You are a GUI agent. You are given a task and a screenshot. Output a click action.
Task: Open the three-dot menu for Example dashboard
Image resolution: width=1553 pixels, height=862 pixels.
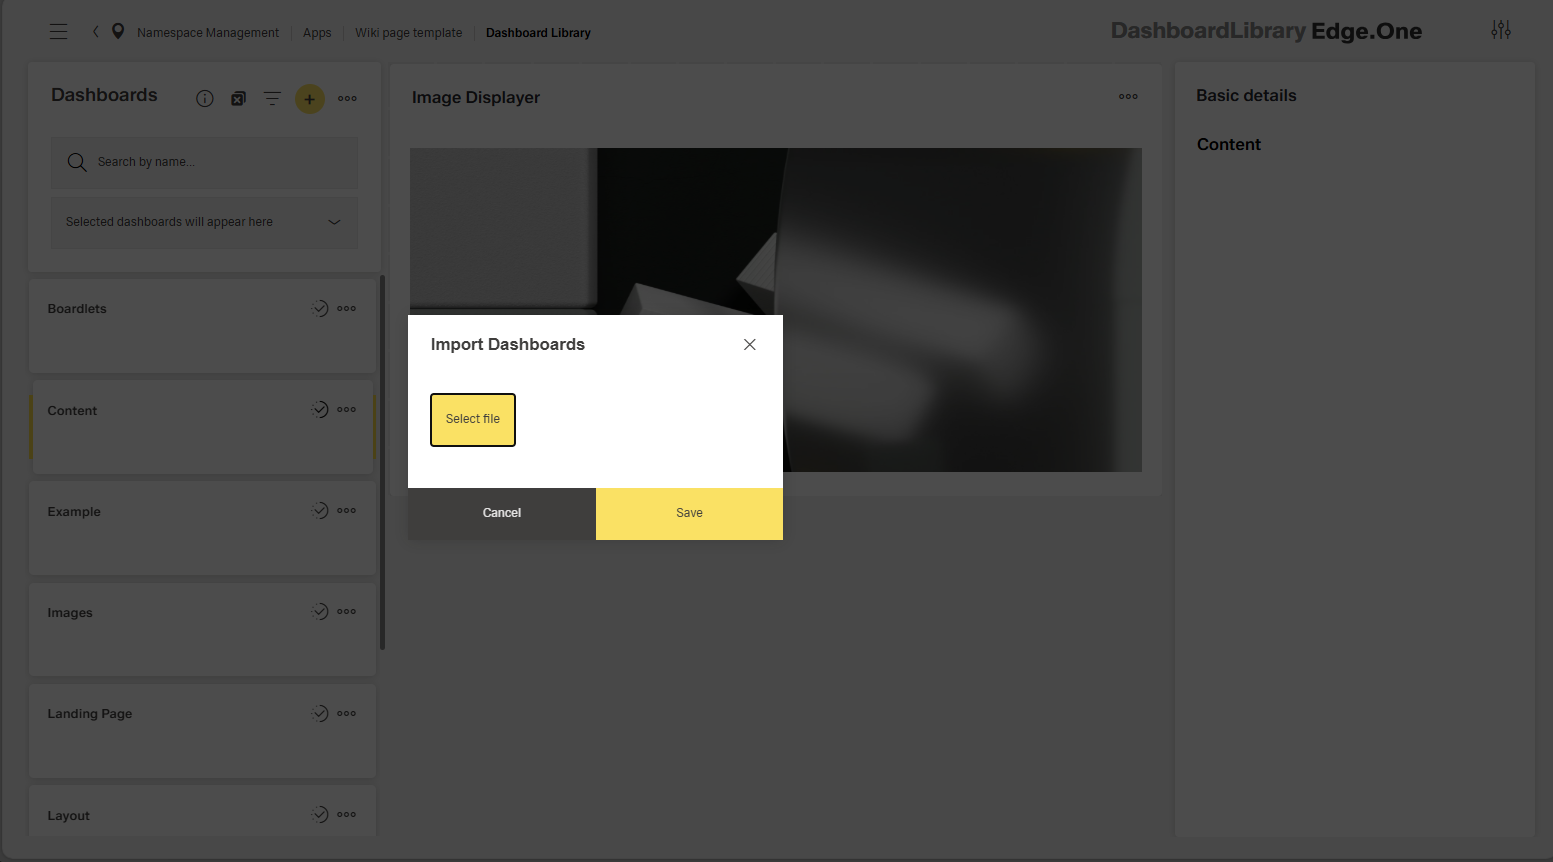point(346,510)
